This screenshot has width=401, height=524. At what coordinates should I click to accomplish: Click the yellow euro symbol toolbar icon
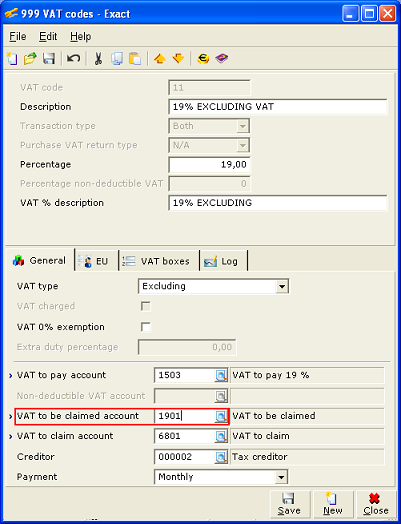[203, 59]
